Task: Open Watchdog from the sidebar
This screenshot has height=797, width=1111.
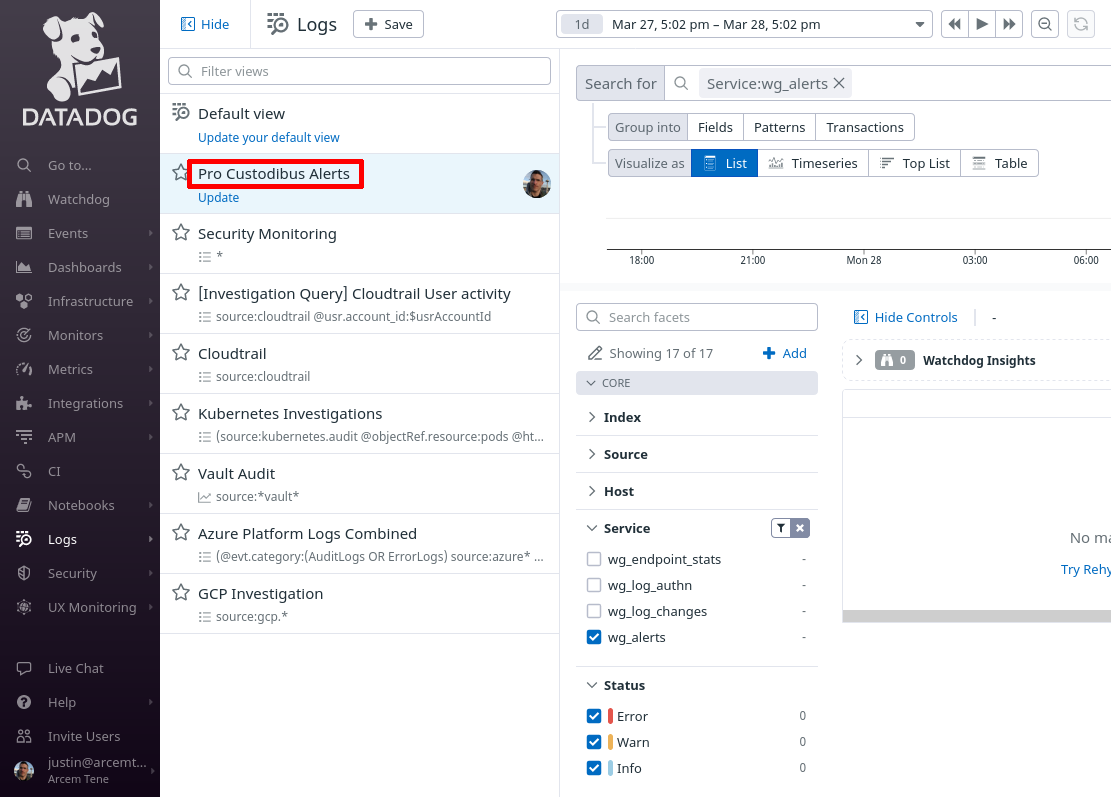Action: pyautogui.click(x=80, y=199)
